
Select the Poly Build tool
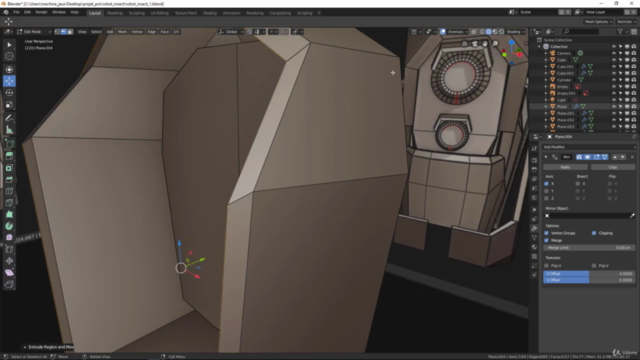tap(9, 214)
